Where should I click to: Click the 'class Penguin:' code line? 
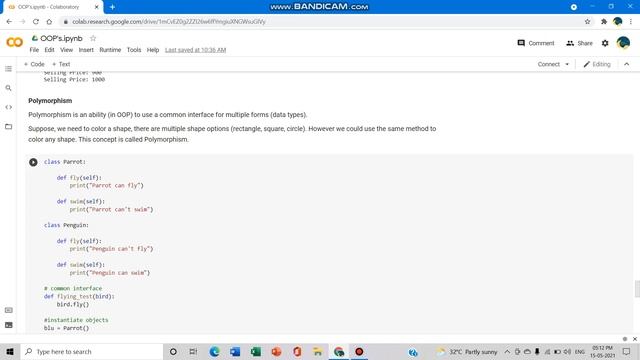point(66,225)
